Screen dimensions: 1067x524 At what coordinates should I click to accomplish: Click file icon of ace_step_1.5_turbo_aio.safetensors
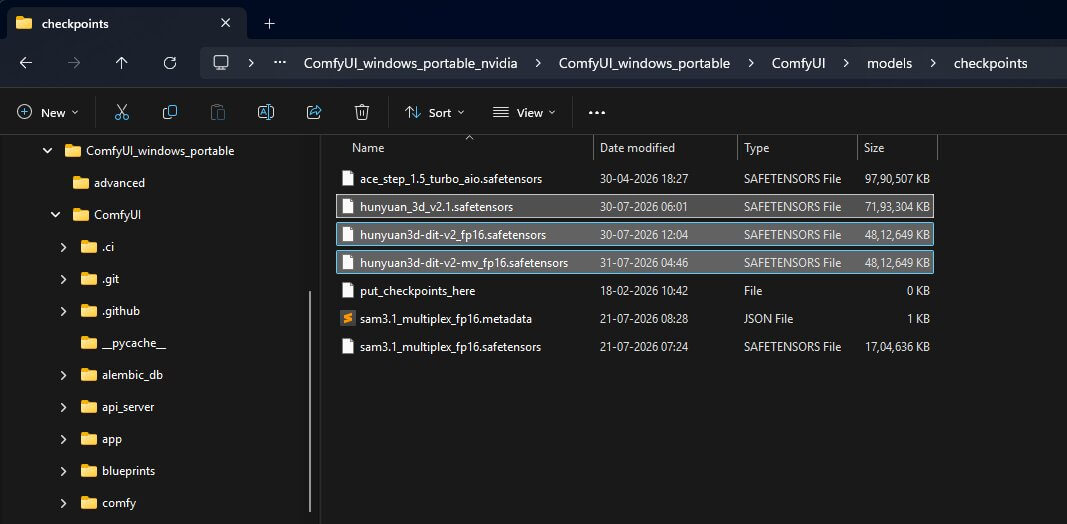(x=348, y=179)
